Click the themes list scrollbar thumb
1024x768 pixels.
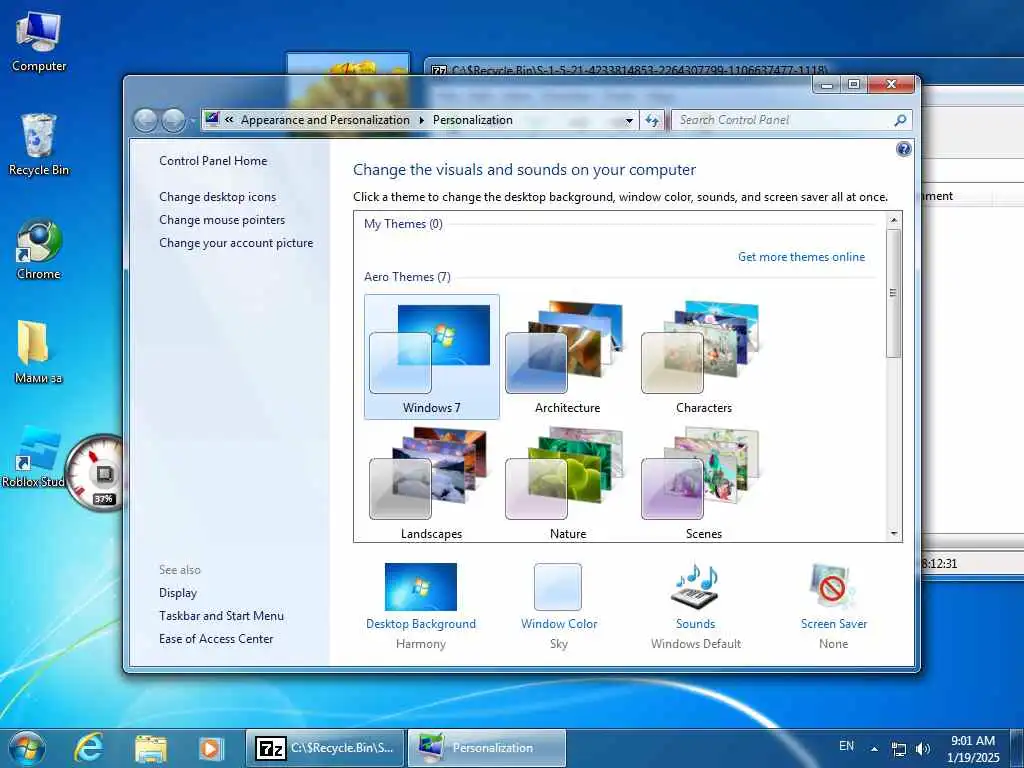[x=893, y=293]
